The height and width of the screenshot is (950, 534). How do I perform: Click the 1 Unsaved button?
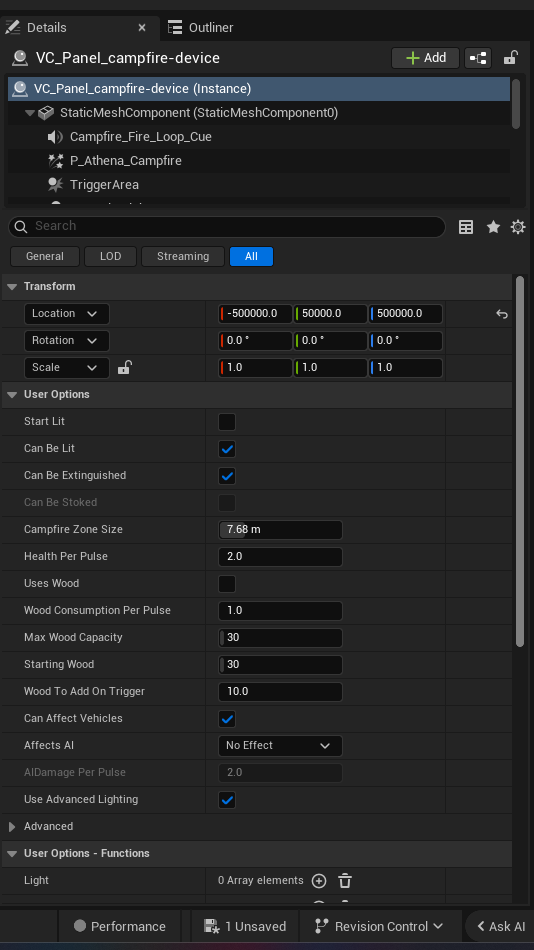[245, 926]
